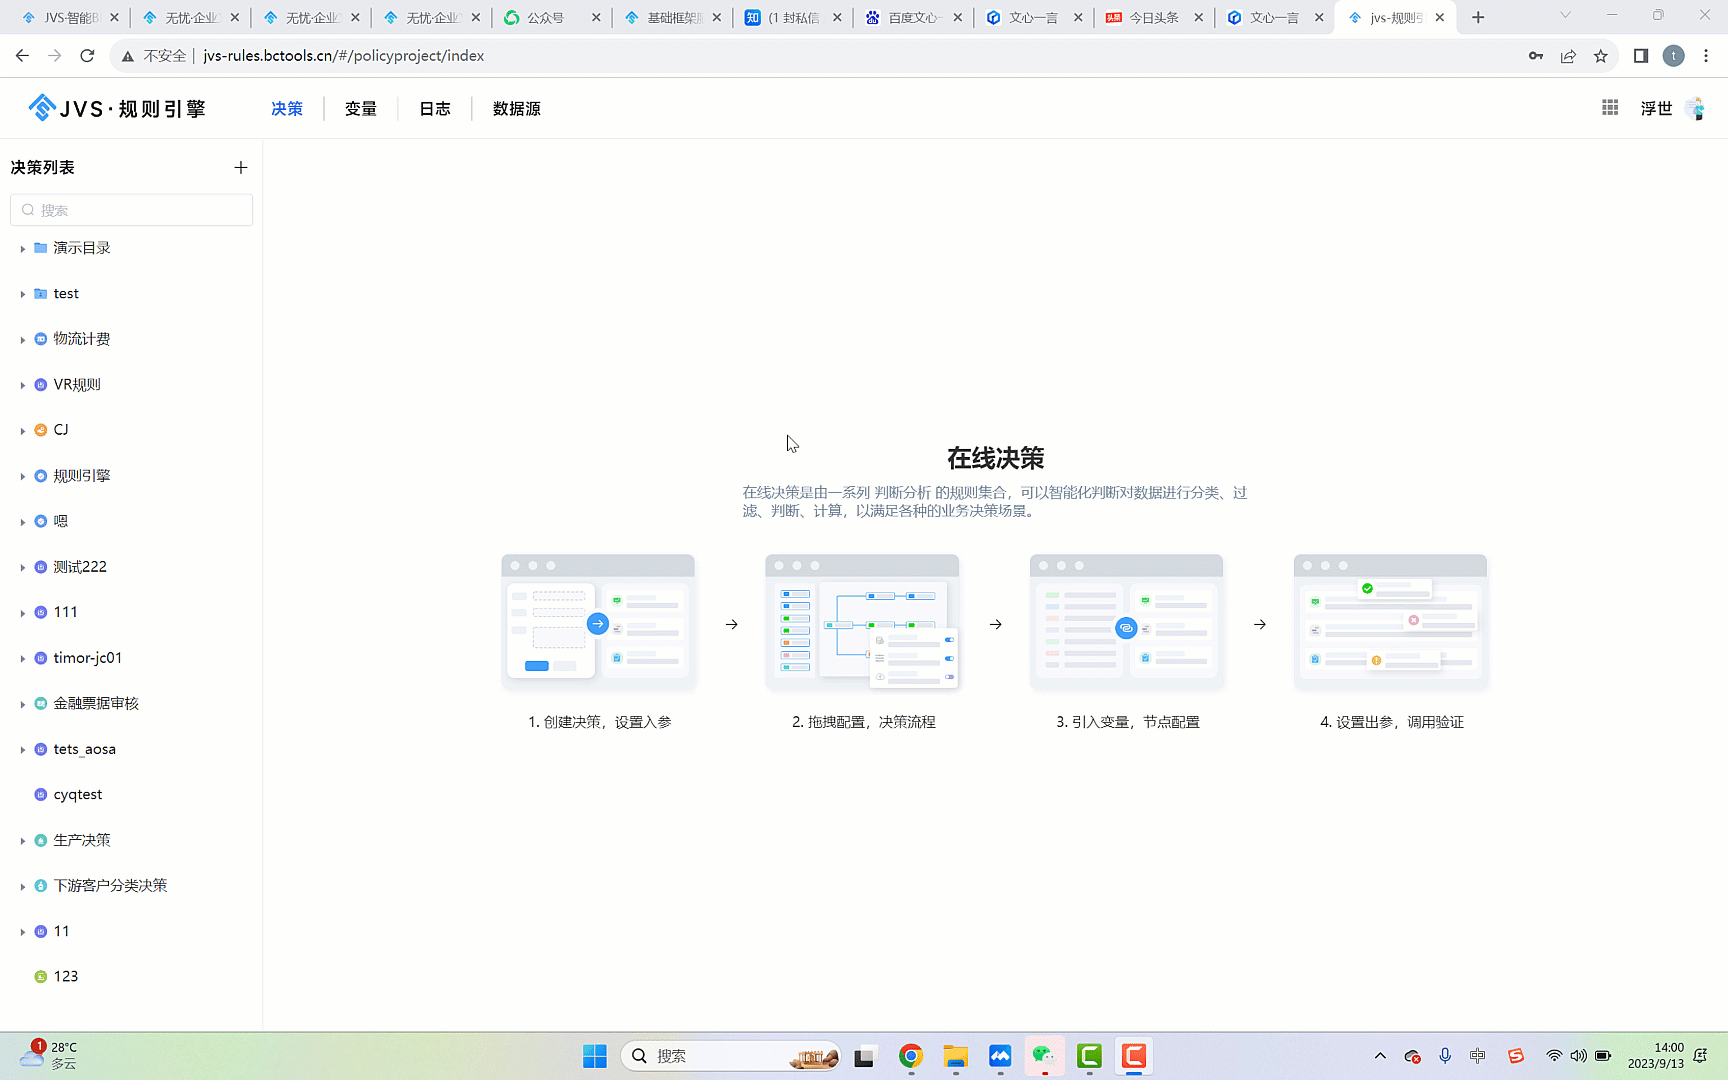Open the app grid icon in header

point(1610,107)
